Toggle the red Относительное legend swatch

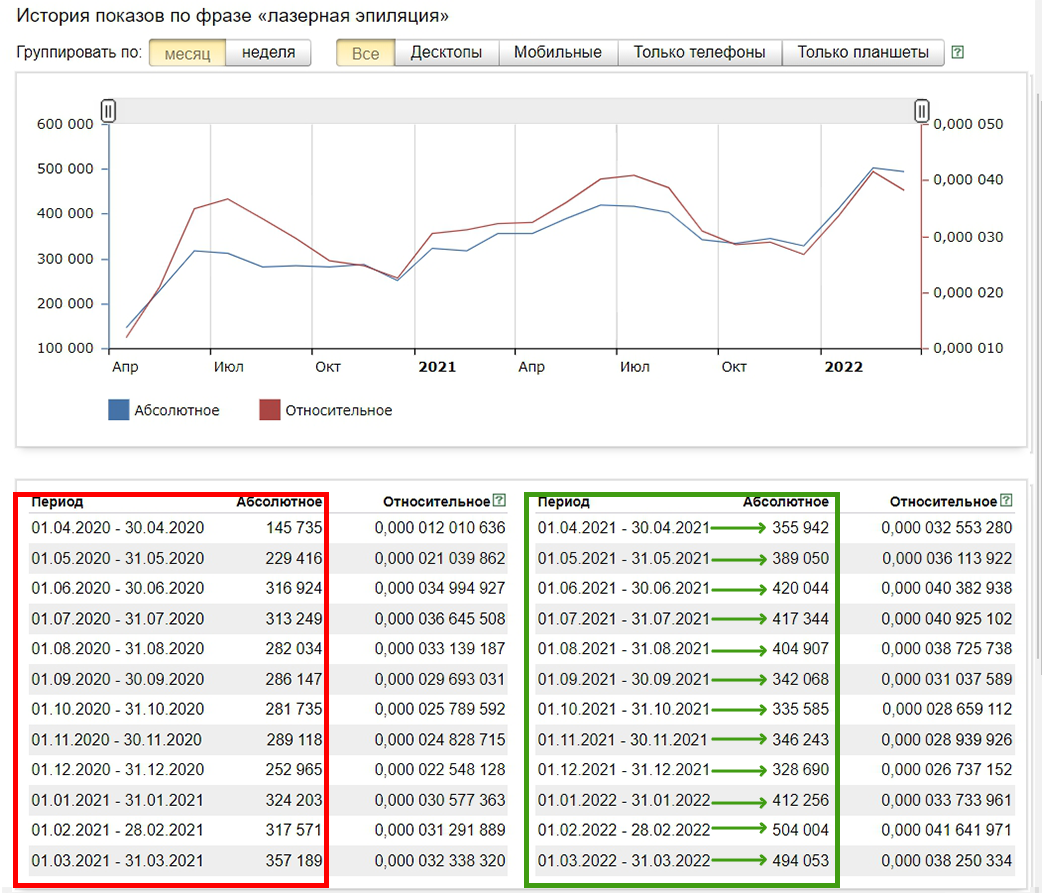270,410
